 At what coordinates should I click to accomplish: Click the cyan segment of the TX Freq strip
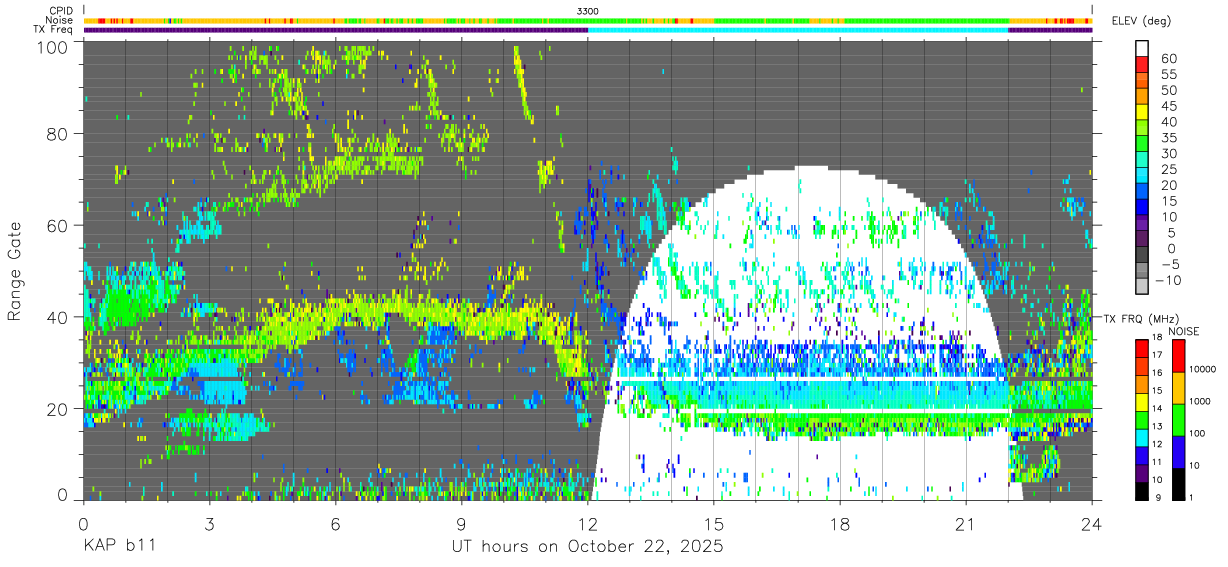point(798,30)
